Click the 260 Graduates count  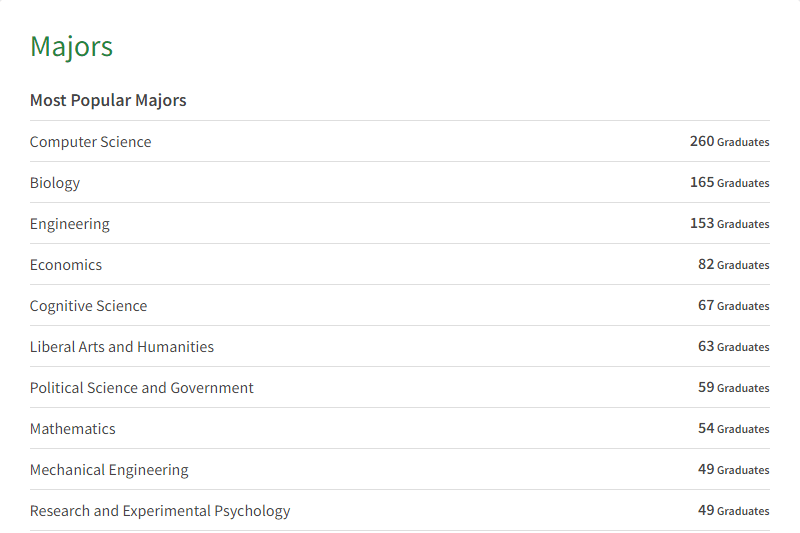pyautogui.click(x=729, y=142)
